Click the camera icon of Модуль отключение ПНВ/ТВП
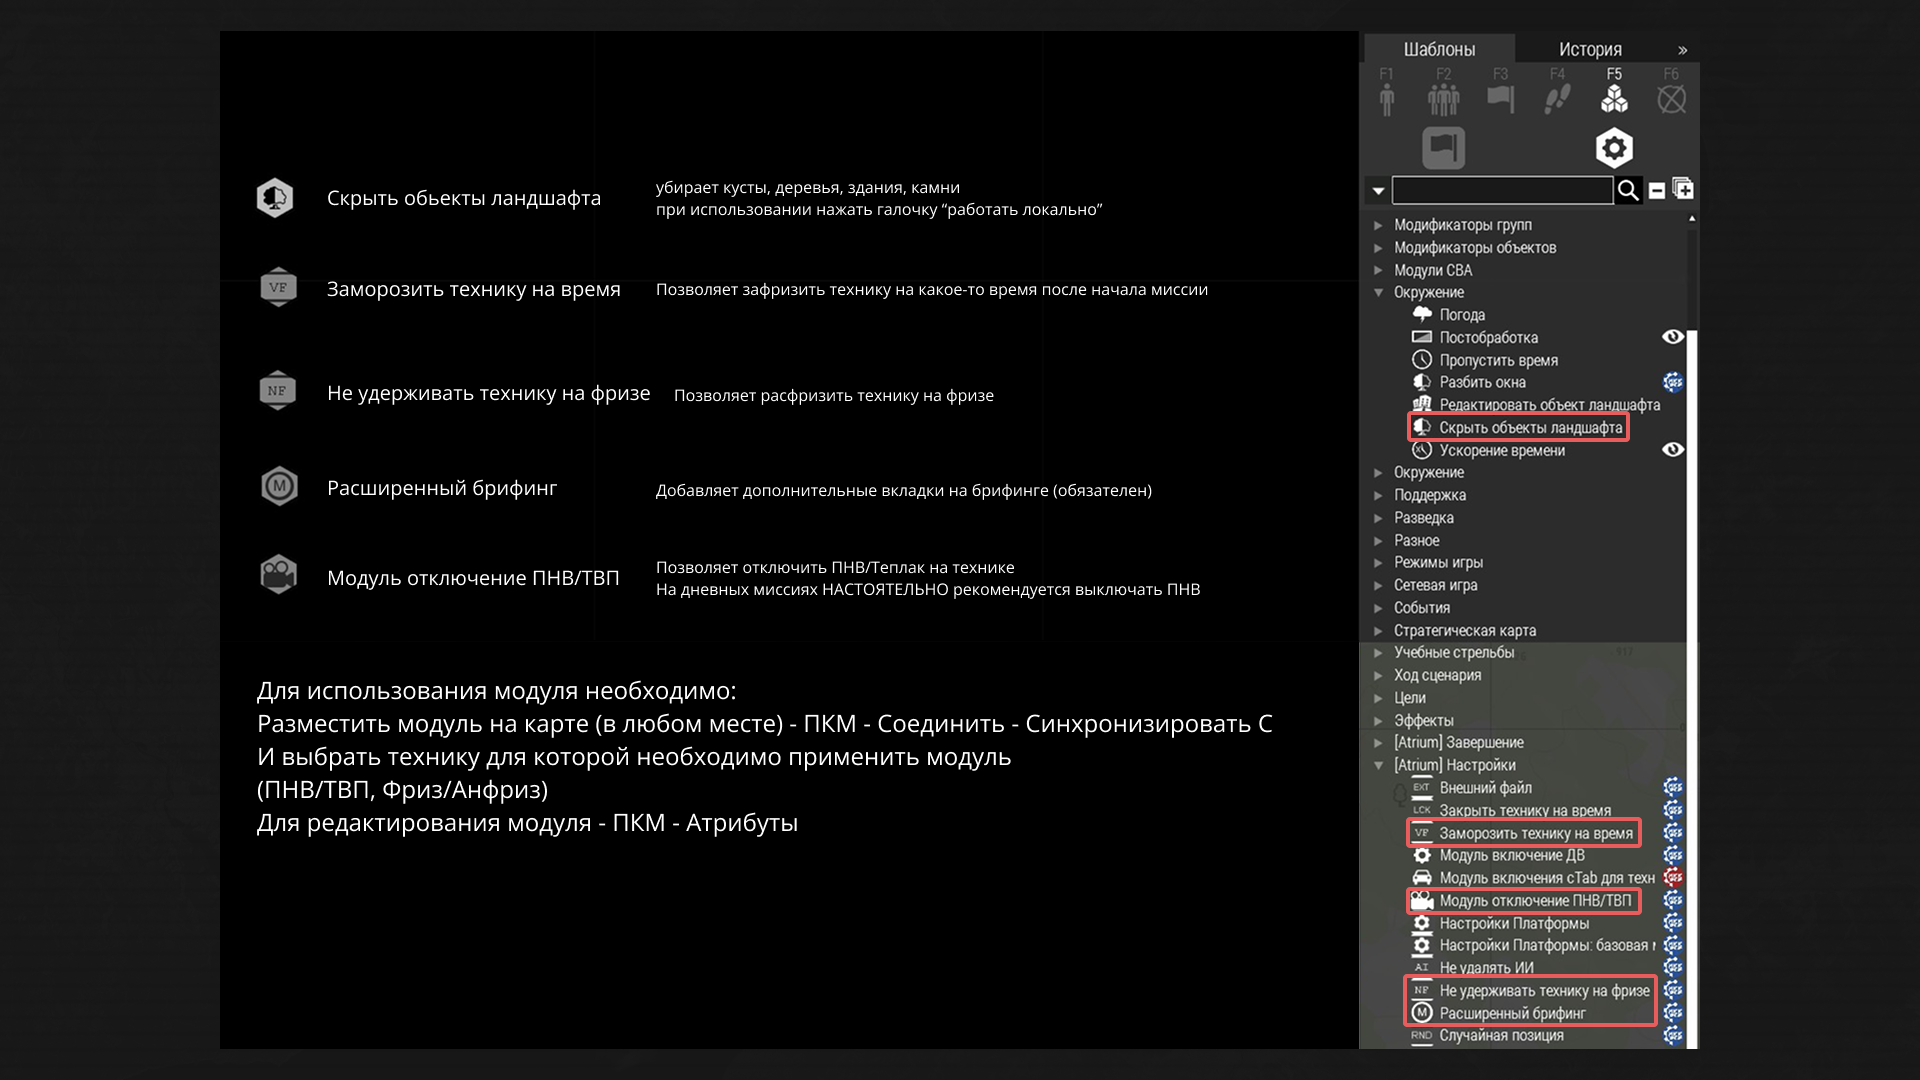The width and height of the screenshot is (1920, 1080). (1421, 900)
